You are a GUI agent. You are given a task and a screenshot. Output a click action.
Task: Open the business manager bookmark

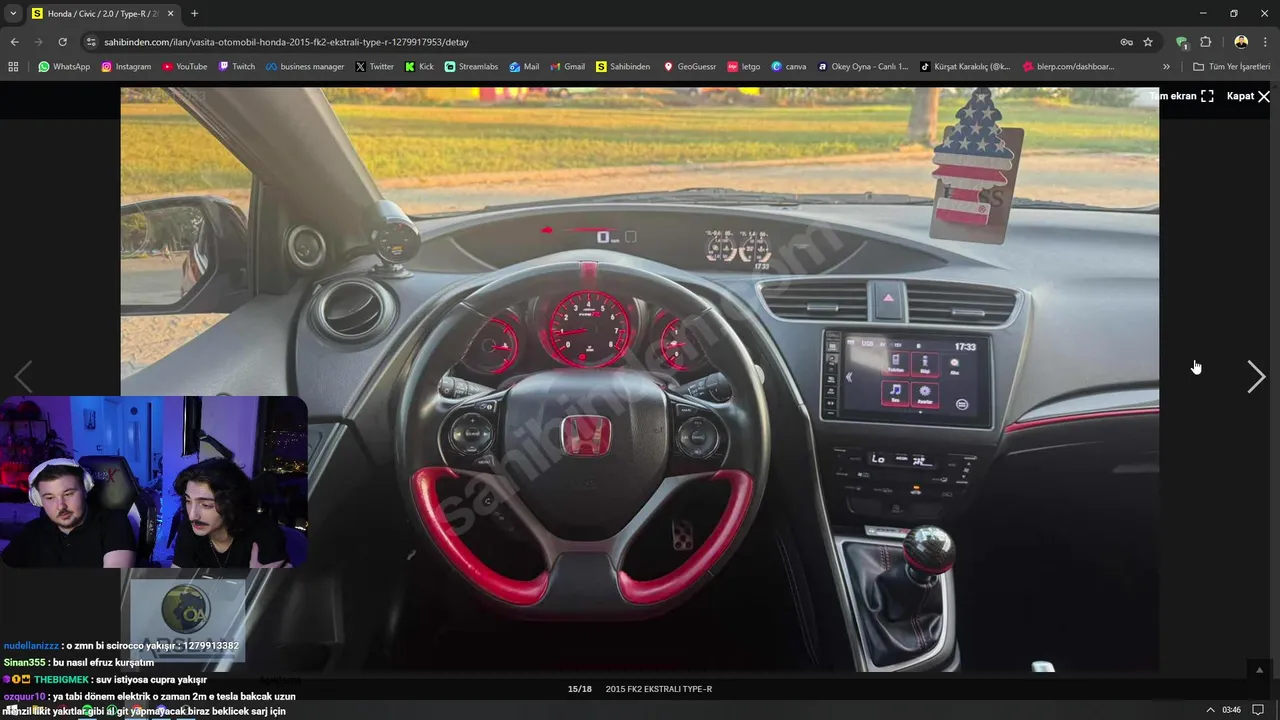click(x=304, y=67)
